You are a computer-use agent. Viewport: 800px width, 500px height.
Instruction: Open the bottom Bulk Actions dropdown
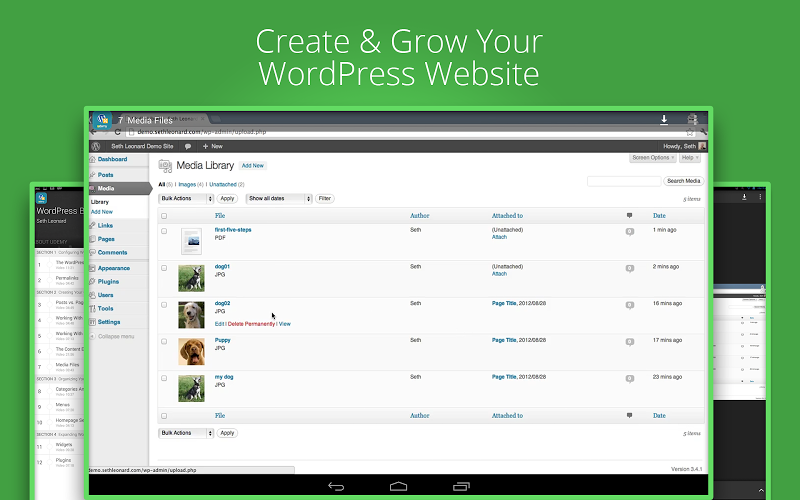tap(186, 433)
